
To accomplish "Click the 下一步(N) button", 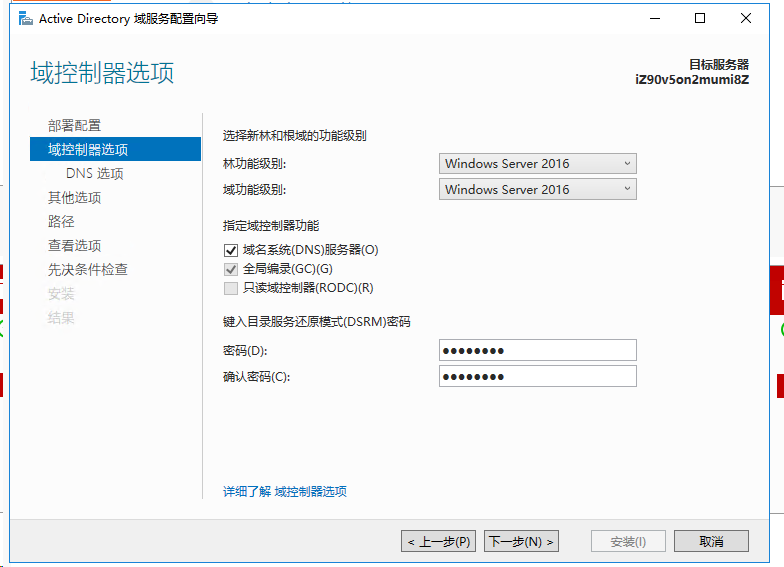I will coord(522,542).
